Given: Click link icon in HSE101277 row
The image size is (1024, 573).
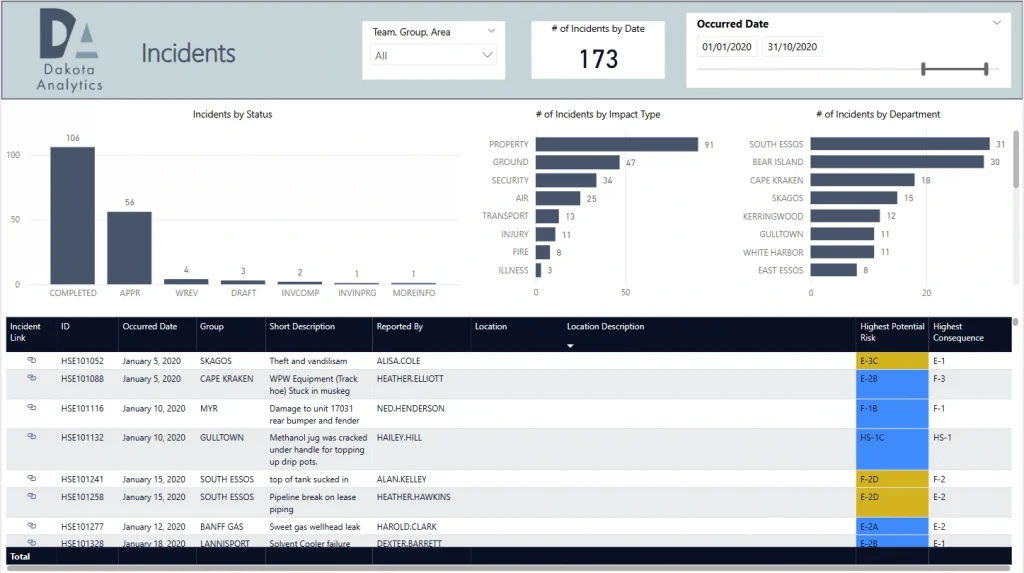Looking at the screenshot, I should coord(31,526).
